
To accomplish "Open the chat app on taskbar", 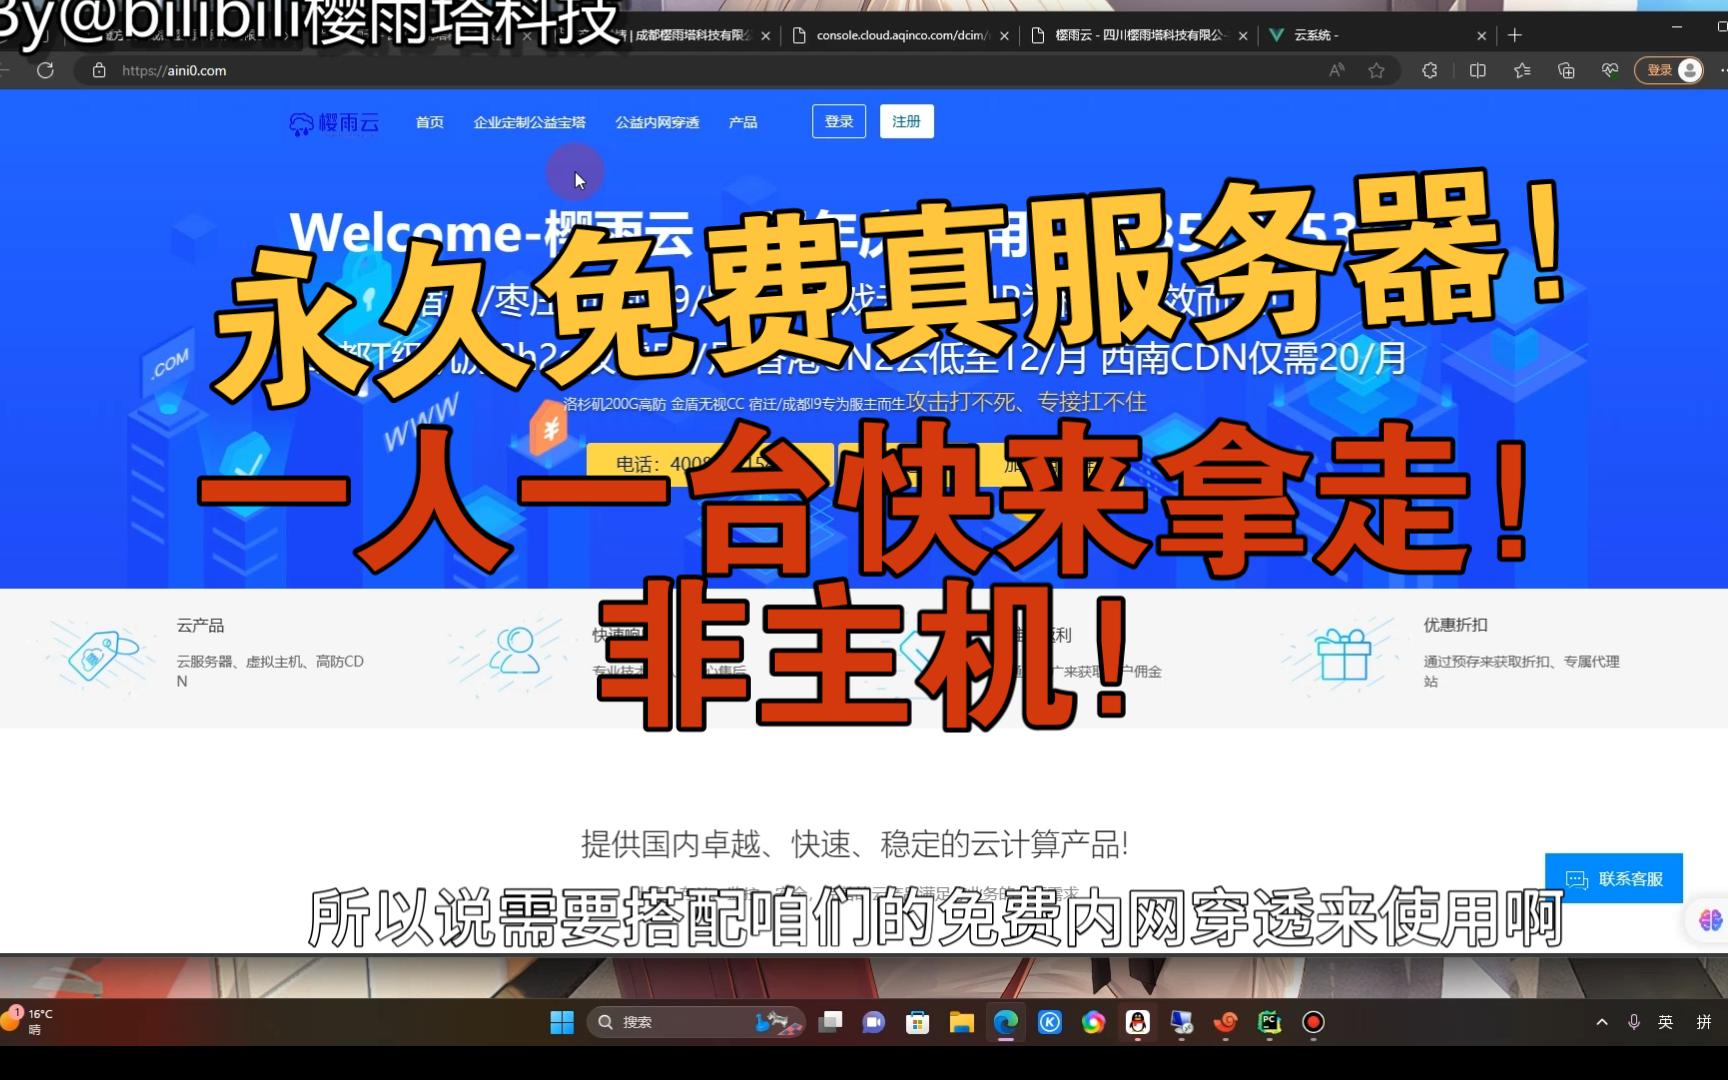I will (x=874, y=1022).
